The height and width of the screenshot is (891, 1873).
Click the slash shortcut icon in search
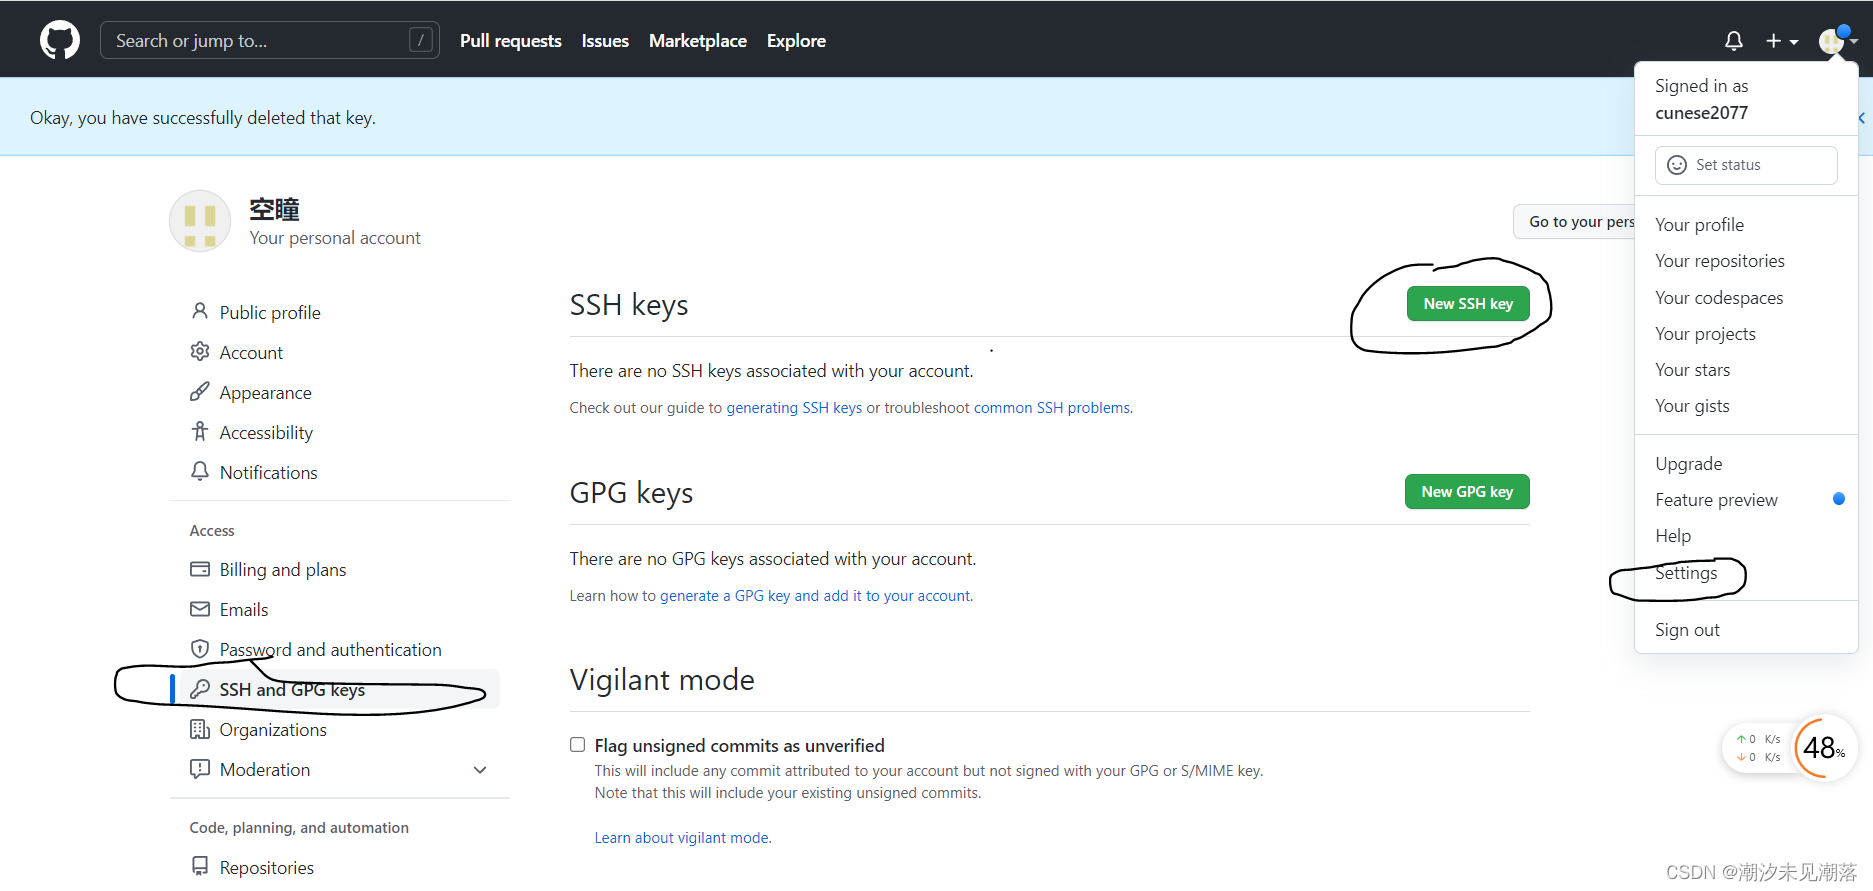[x=421, y=41]
